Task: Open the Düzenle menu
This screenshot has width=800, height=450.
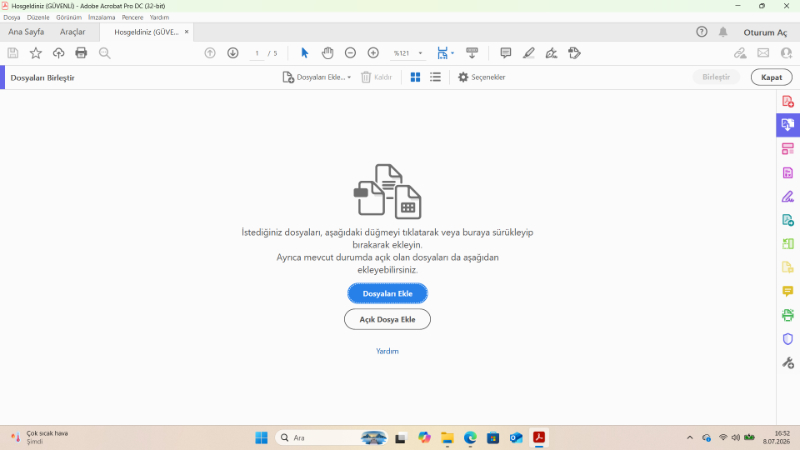Action: click(x=38, y=17)
